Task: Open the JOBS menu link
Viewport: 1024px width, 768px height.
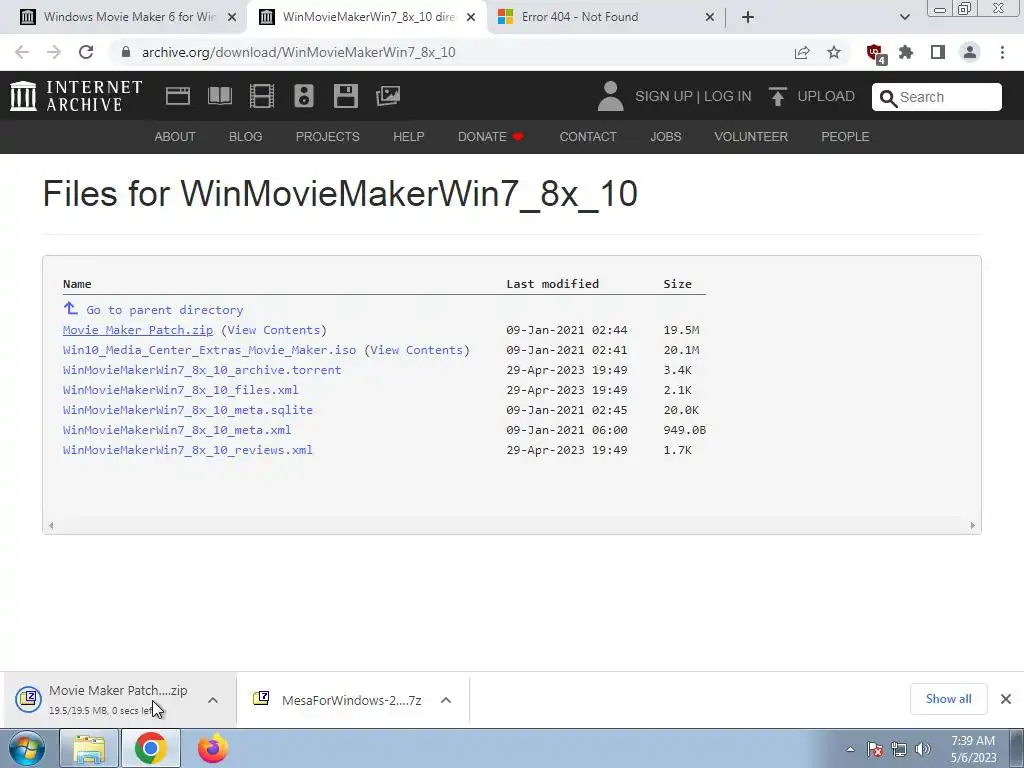Action: (665, 136)
